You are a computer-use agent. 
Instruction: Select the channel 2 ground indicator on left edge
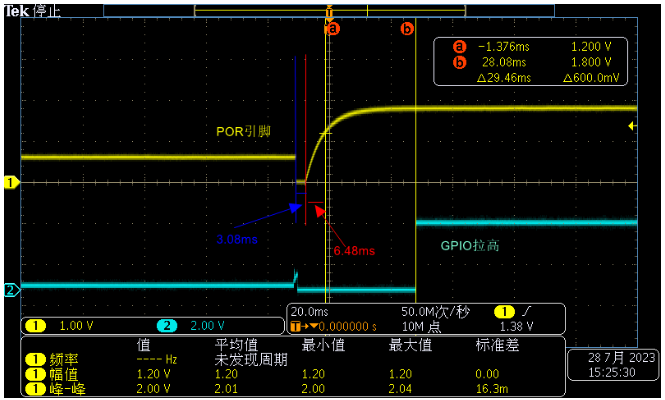click(x=11, y=291)
